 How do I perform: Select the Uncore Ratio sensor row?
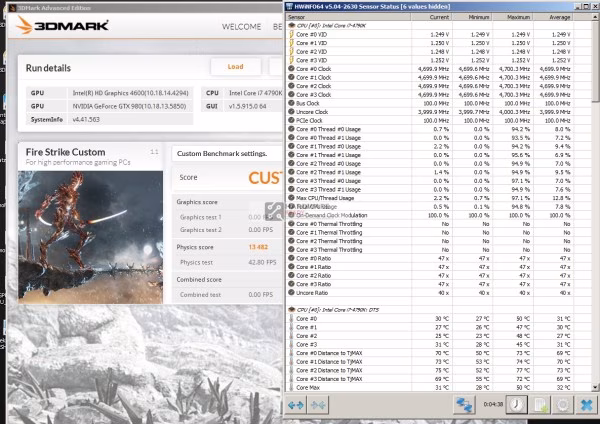[x=430, y=293]
